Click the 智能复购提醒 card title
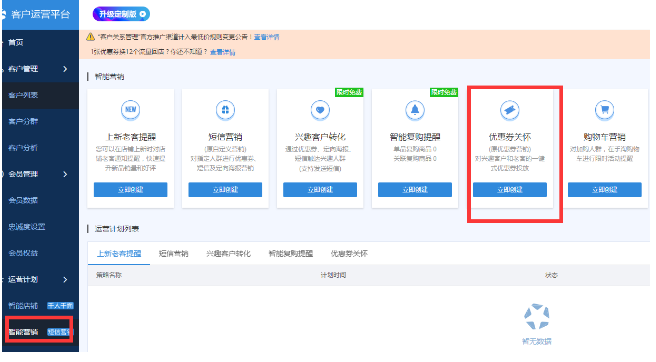The image size is (656, 362). pyautogui.click(x=415, y=137)
